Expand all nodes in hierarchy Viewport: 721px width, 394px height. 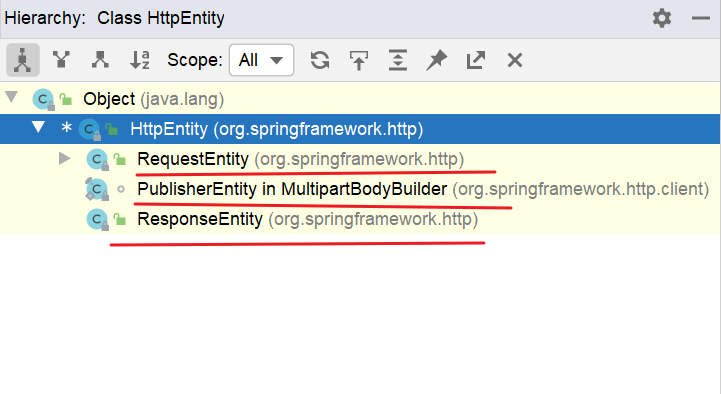(398, 60)
